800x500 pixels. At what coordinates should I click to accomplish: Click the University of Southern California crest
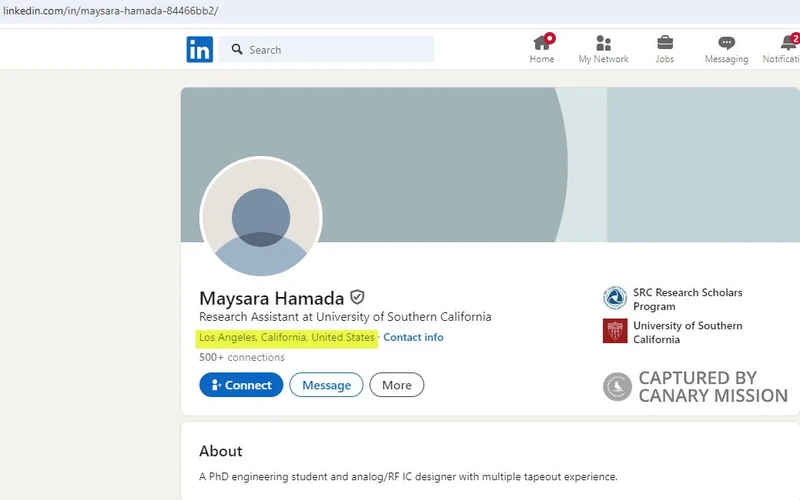[615, 331]
